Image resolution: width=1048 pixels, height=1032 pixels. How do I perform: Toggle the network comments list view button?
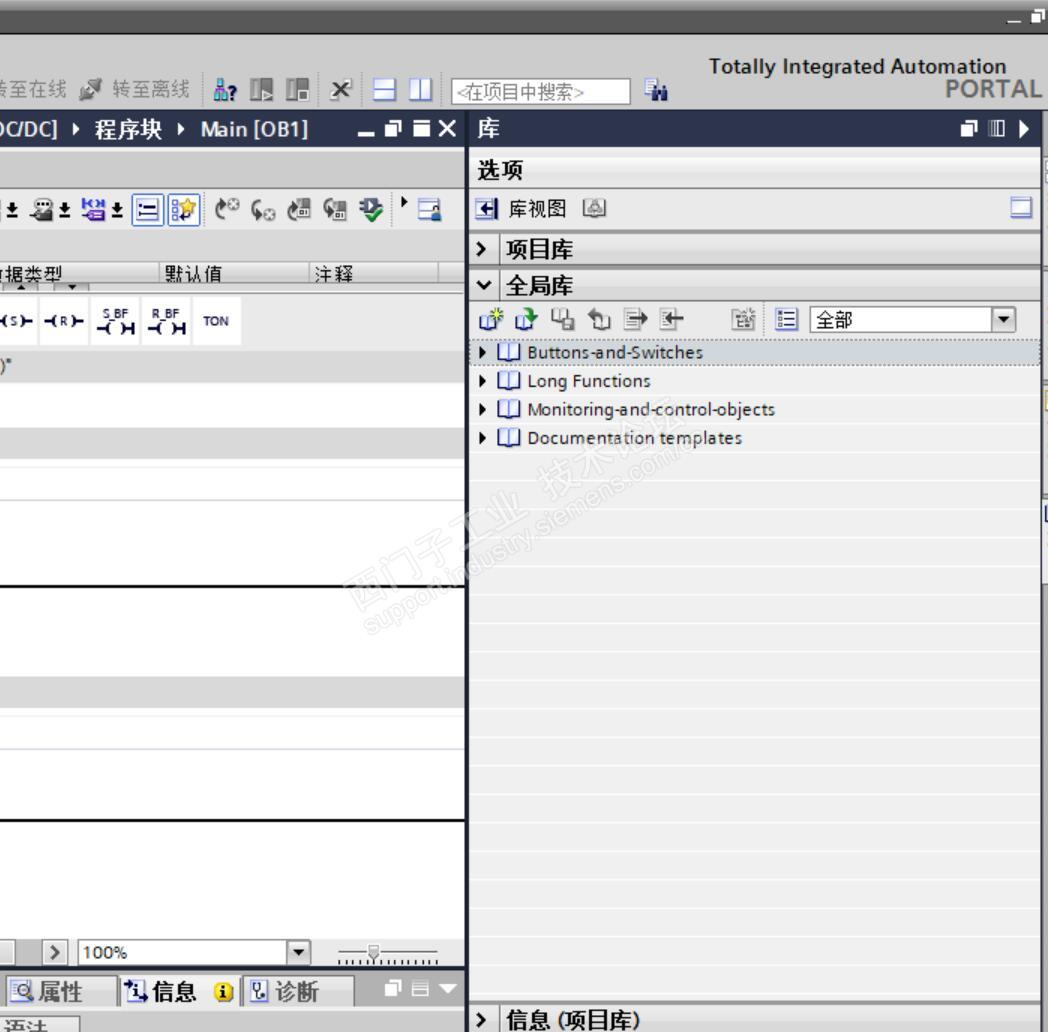coord(147,211)
